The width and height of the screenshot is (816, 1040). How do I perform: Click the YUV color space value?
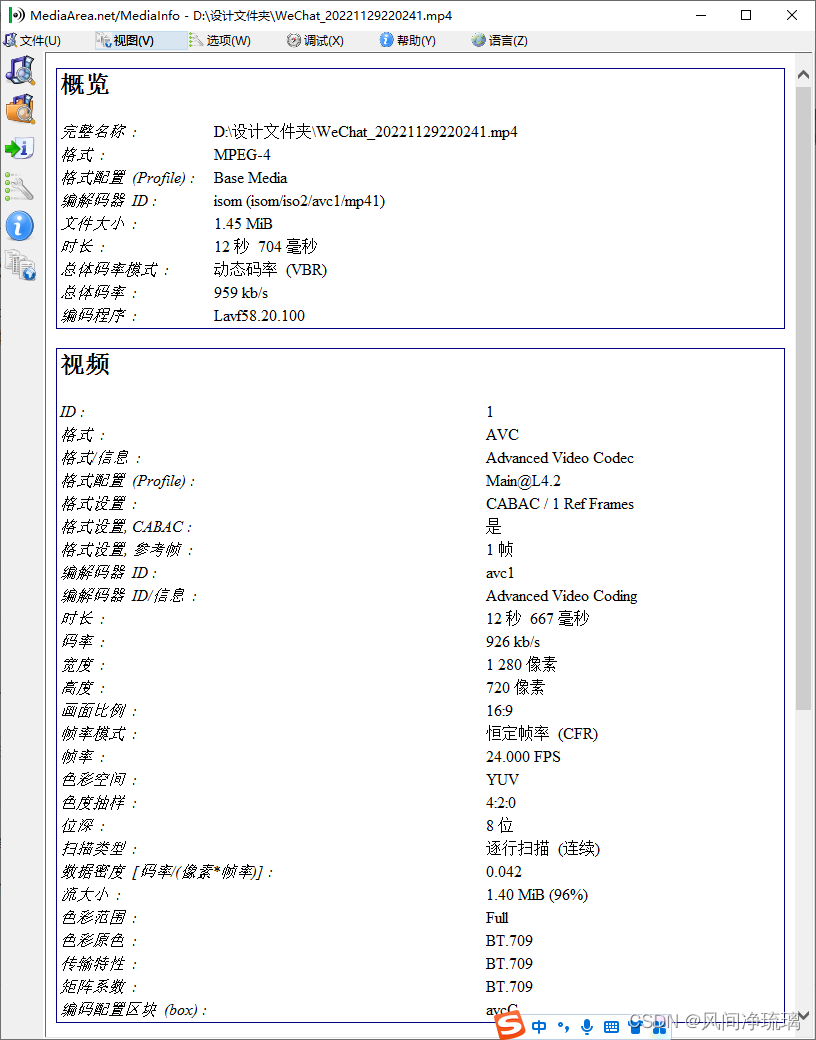(502, 779)
